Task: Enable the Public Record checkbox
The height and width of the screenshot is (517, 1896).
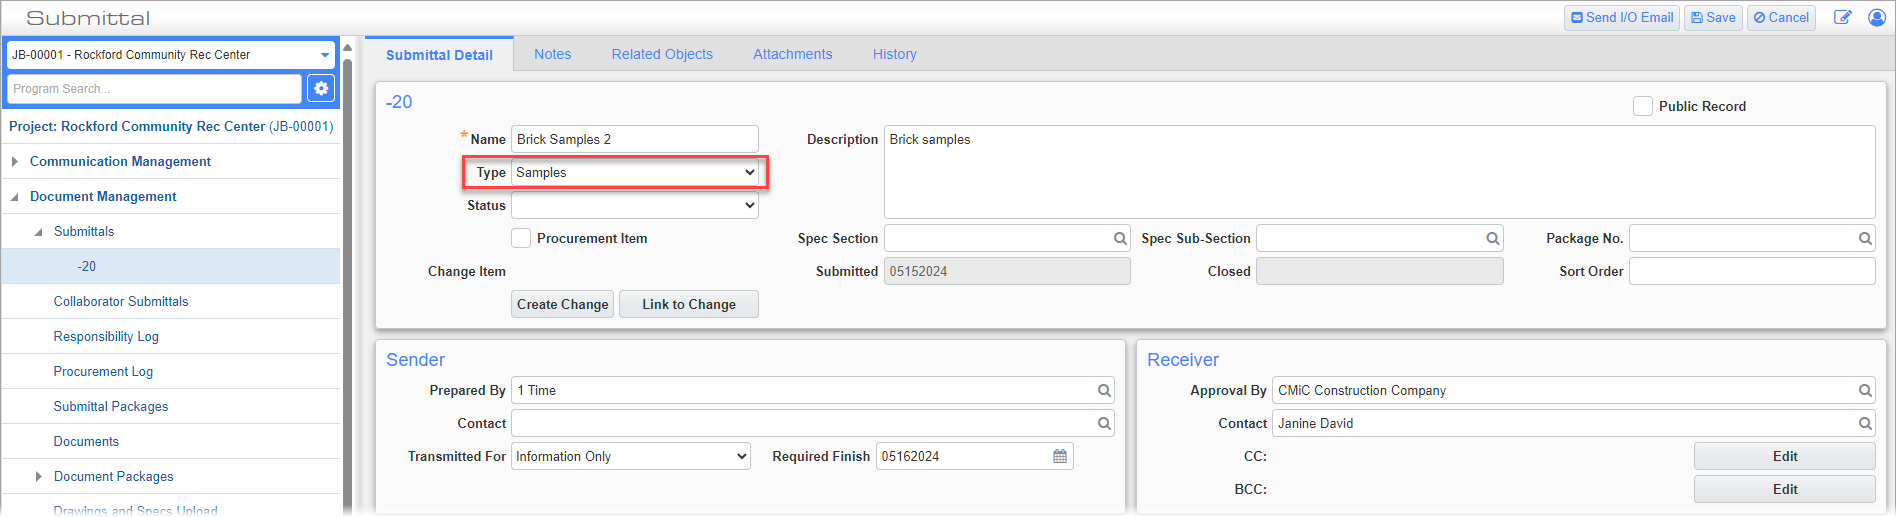Action: [1642, 106]
